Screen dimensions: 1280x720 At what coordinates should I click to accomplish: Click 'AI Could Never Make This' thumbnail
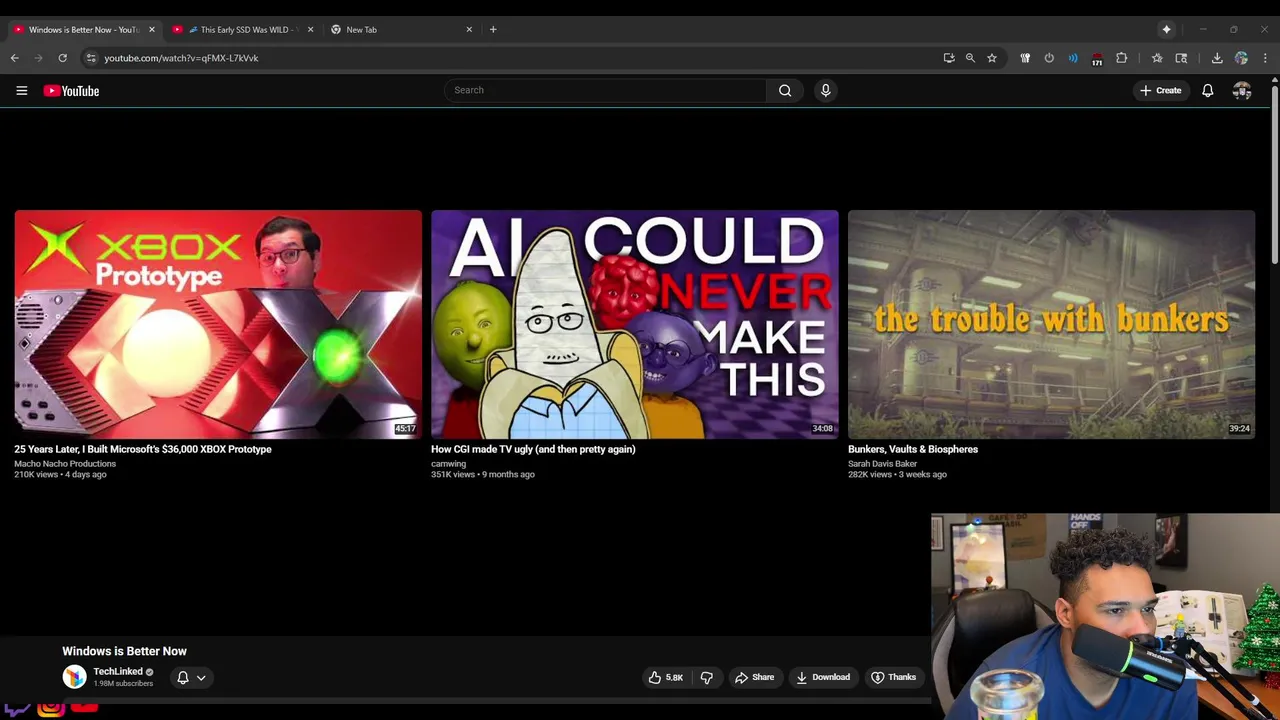click(x=635, y=324)
